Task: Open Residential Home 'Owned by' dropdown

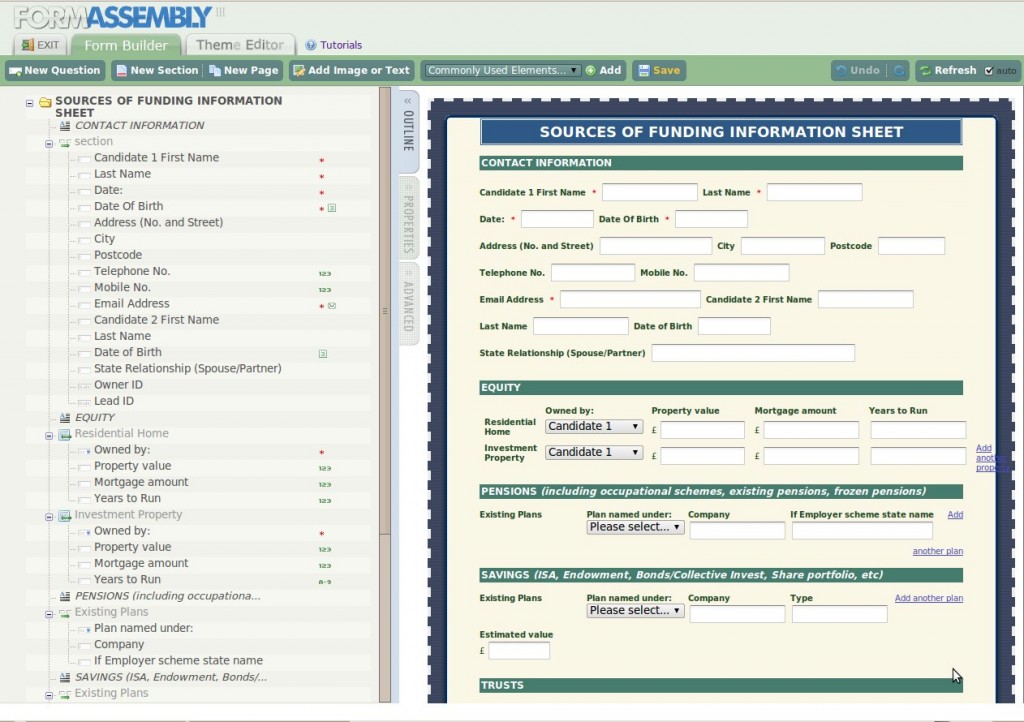Action: [594, 426]
